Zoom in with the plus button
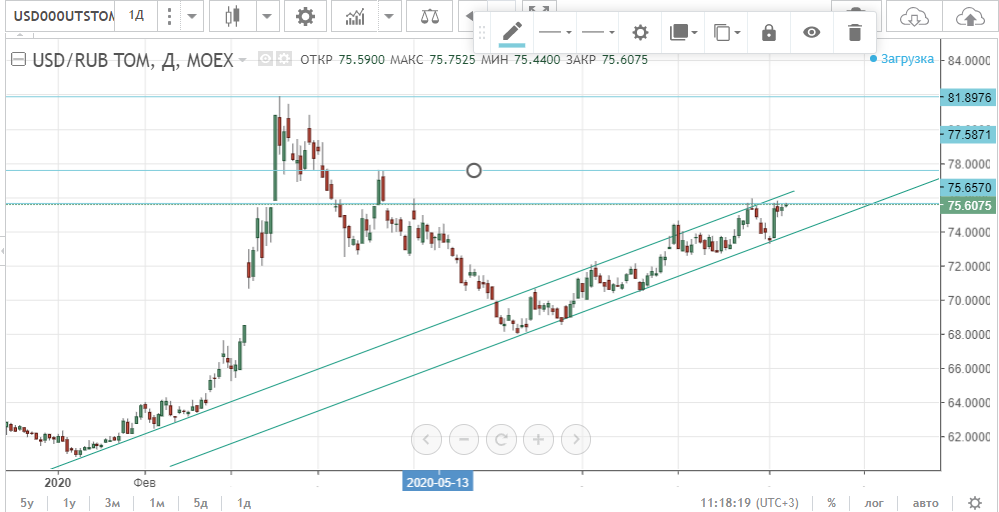 point(538,439)
